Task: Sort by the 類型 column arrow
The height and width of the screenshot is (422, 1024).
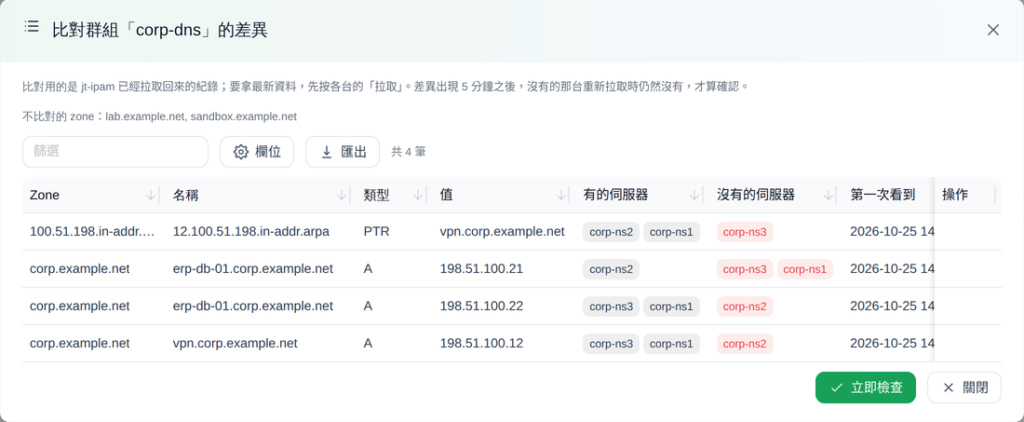Action: click(418, 195)
